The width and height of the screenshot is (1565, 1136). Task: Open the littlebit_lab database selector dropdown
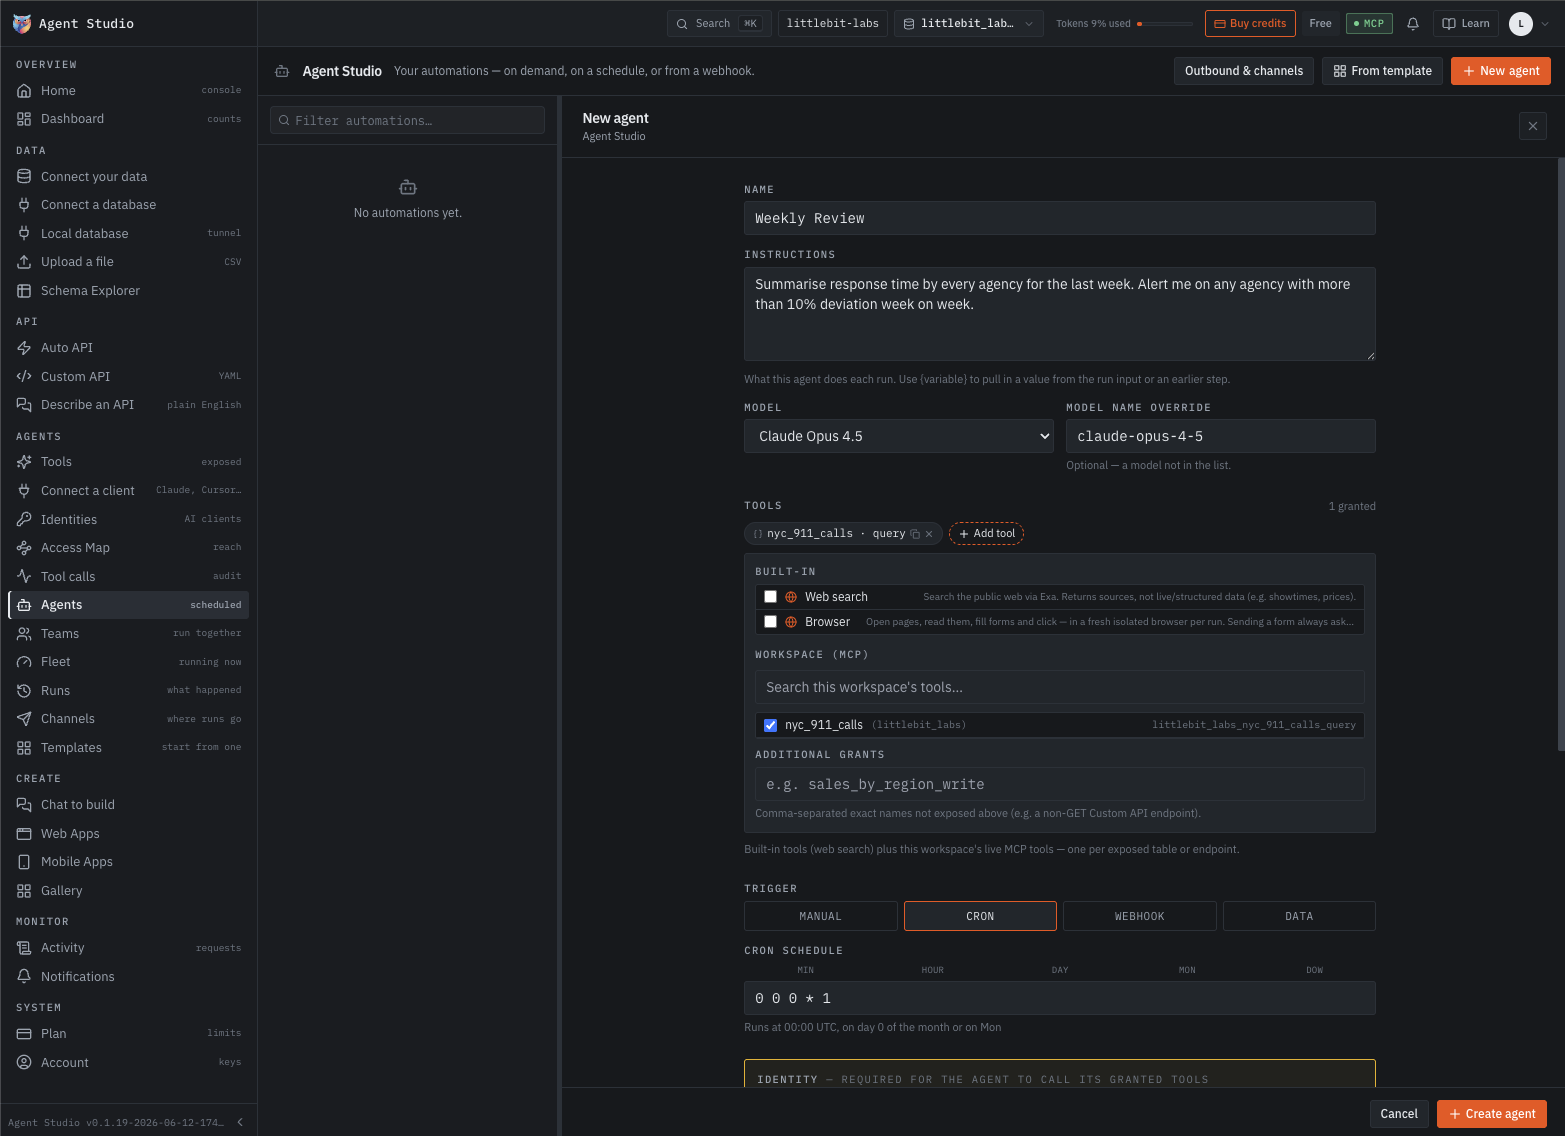pyautogui.click(x=968, y=24)
